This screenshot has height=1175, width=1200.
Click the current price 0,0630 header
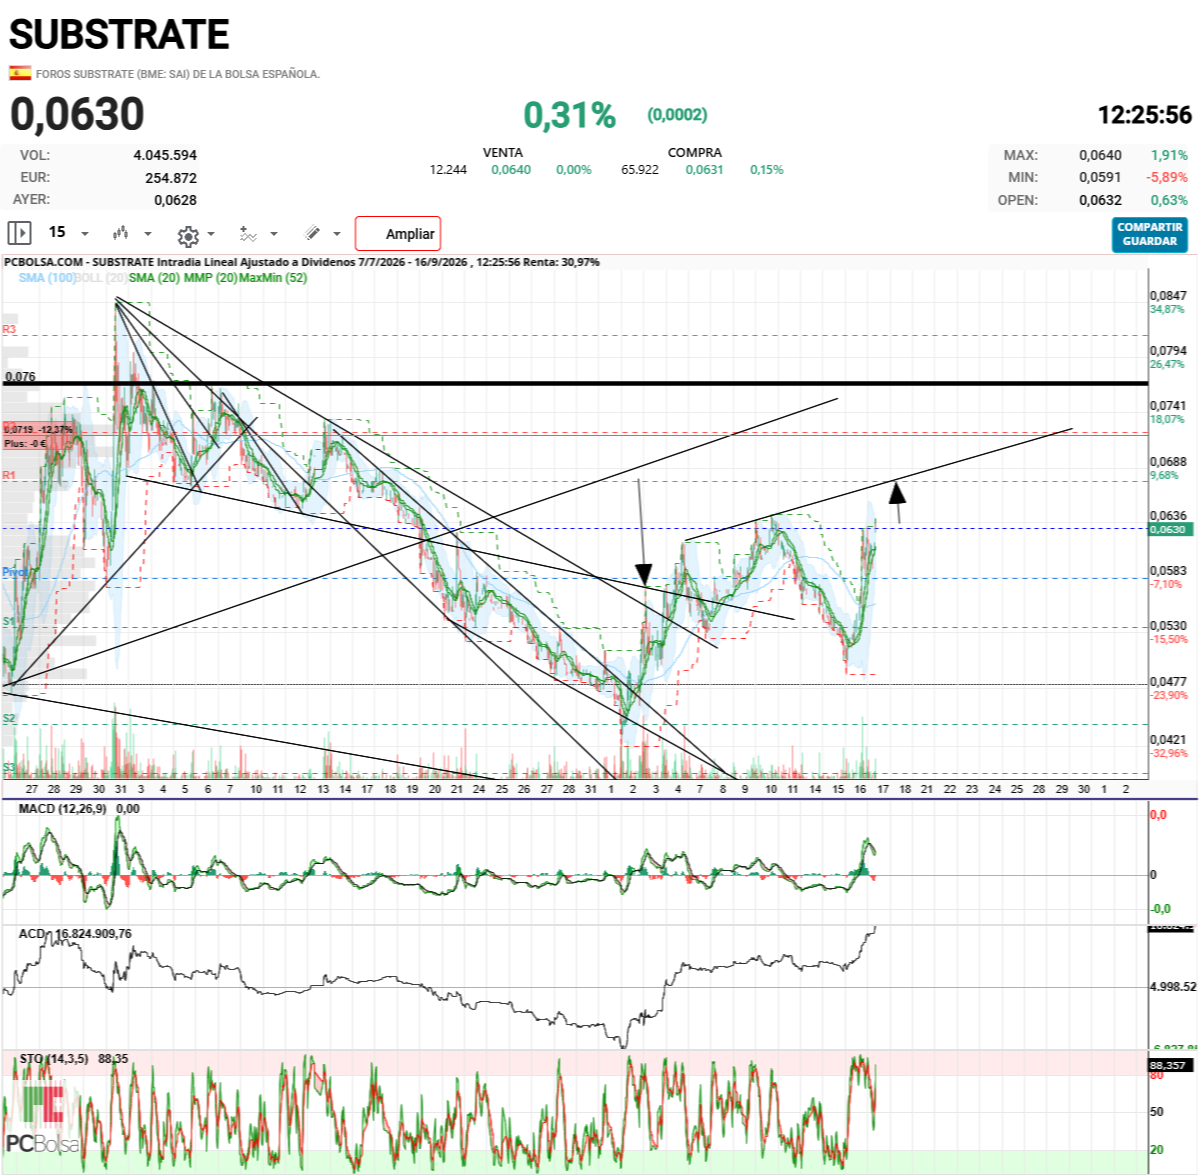coord(77,114)
